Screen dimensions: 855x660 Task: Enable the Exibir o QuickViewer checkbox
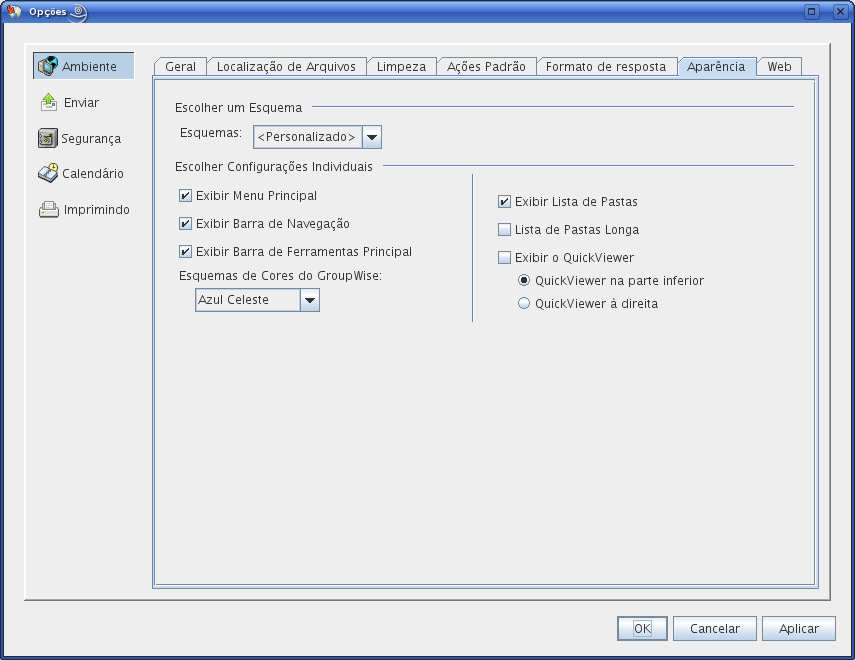point(504,258)
